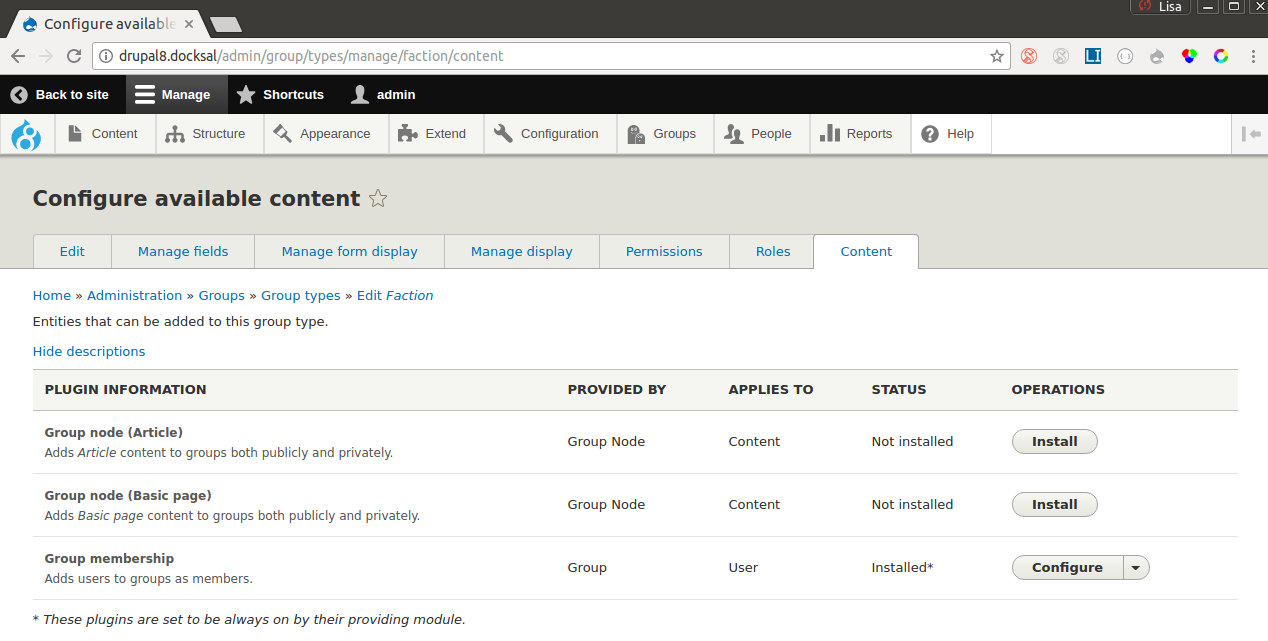
Task: Follow the Edit Faction breadcrumb link
Action: pos(395,296)
